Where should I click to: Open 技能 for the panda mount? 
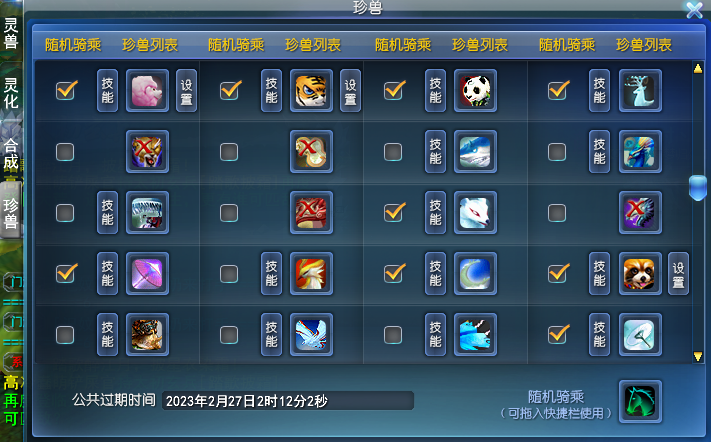pos(435,90)
